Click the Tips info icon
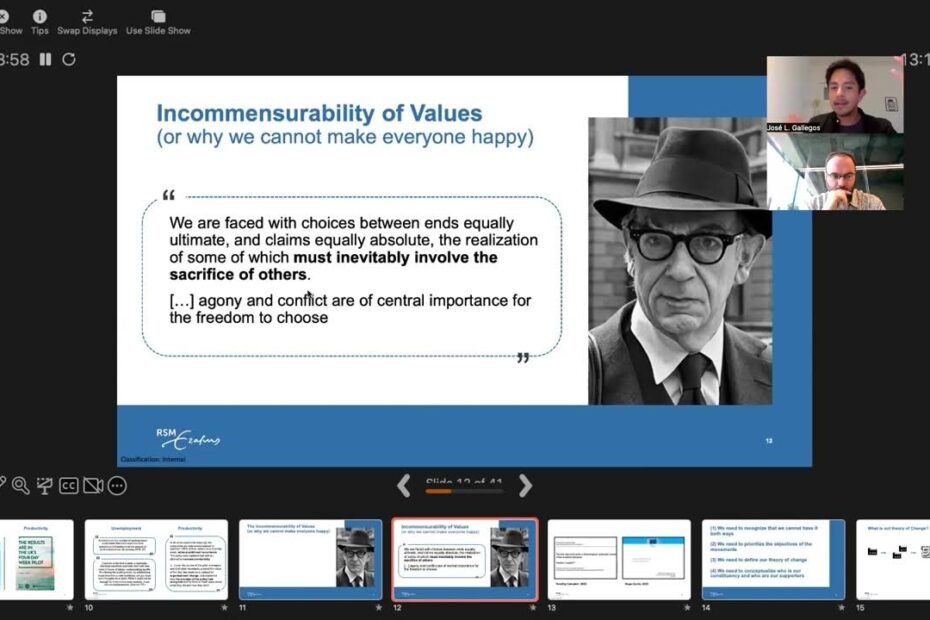 (39, 17)
